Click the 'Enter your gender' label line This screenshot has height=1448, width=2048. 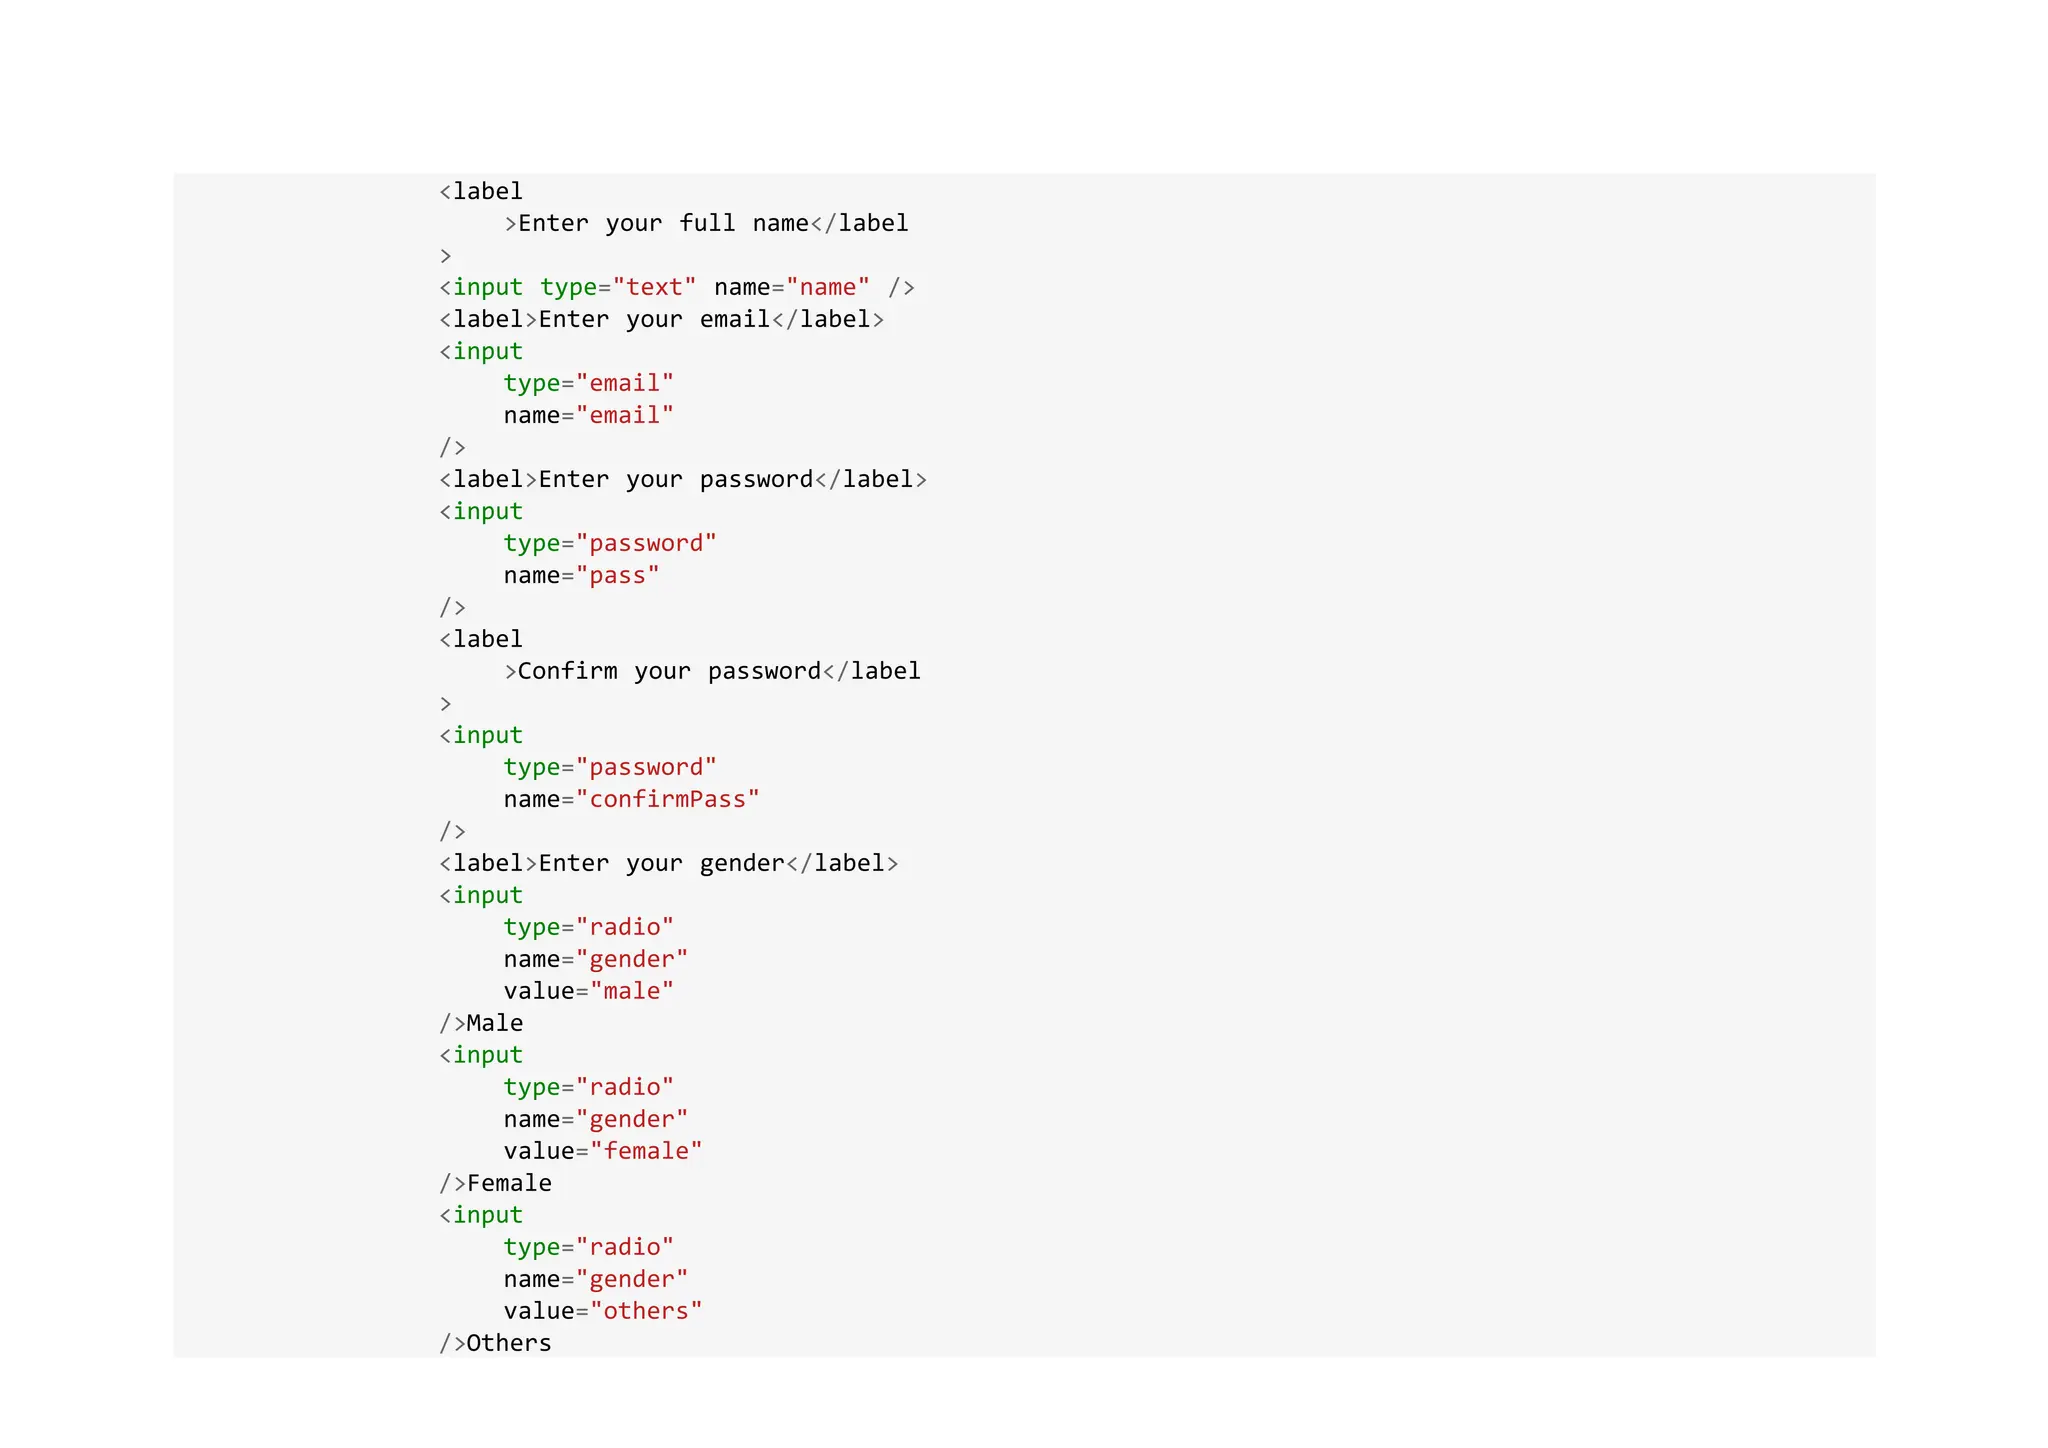pyautogui.click(x=668, y=863)
